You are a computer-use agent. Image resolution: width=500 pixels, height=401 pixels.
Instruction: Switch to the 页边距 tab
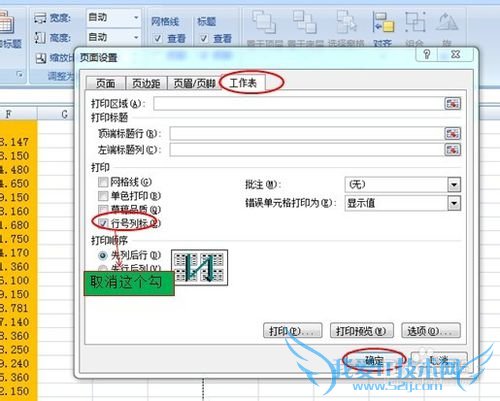tap(146, 83)
